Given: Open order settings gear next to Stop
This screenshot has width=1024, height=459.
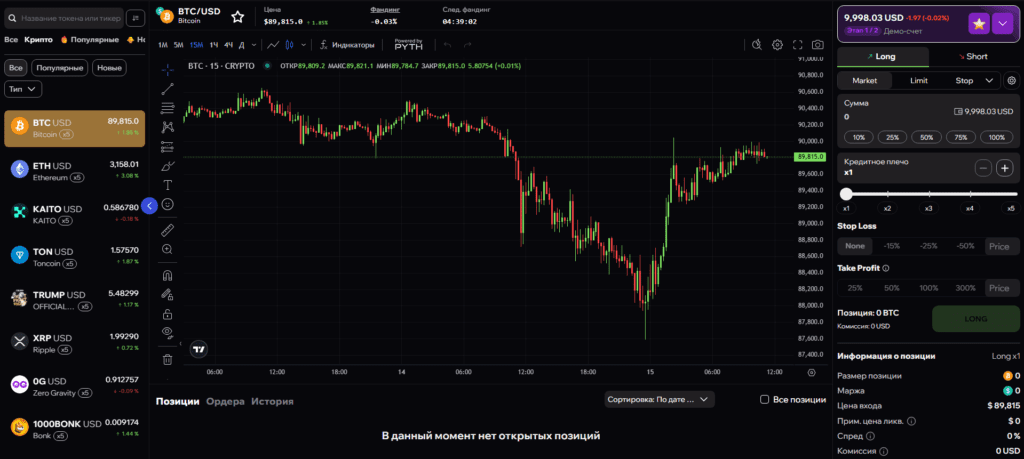Looking at the screenshot, I should pyautogui.click(x=1012, y=80).
